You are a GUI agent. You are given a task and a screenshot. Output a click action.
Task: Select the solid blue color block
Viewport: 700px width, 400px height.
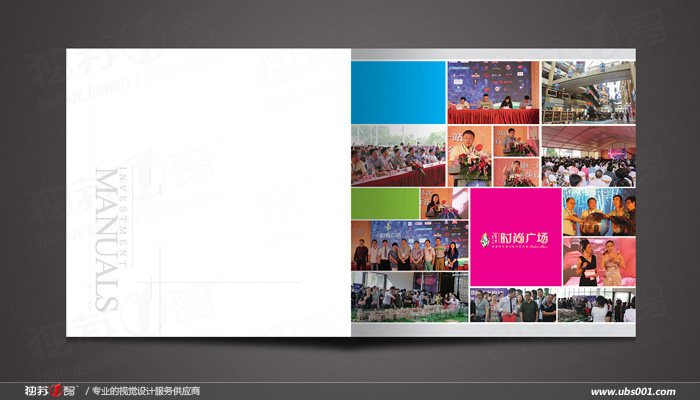398,92
